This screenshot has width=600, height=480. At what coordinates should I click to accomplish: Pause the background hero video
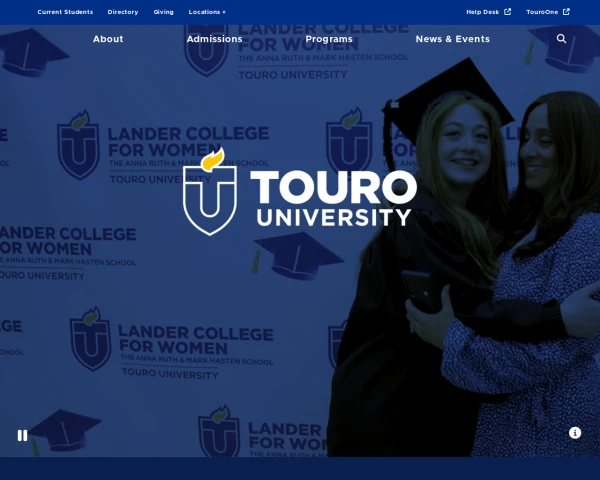tap(23, 435)
